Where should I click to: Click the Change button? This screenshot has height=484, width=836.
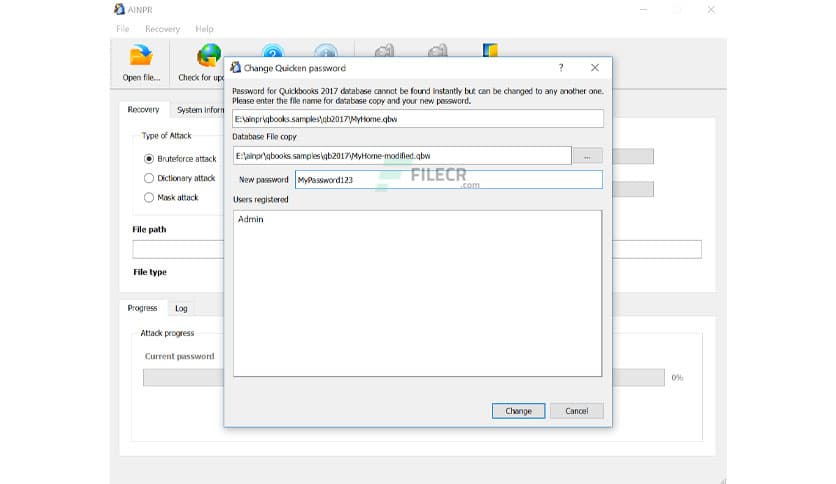pyautogui.click(x=518, y=411)
